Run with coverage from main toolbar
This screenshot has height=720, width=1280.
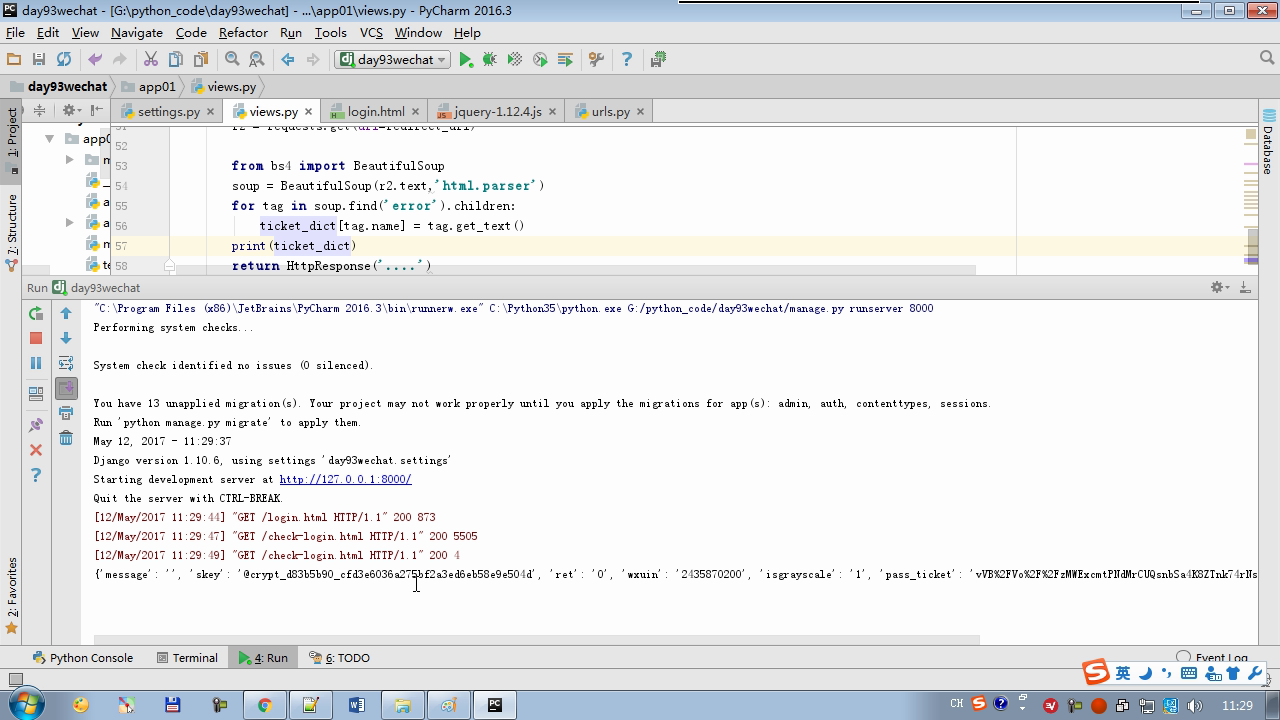click(515, 60)
